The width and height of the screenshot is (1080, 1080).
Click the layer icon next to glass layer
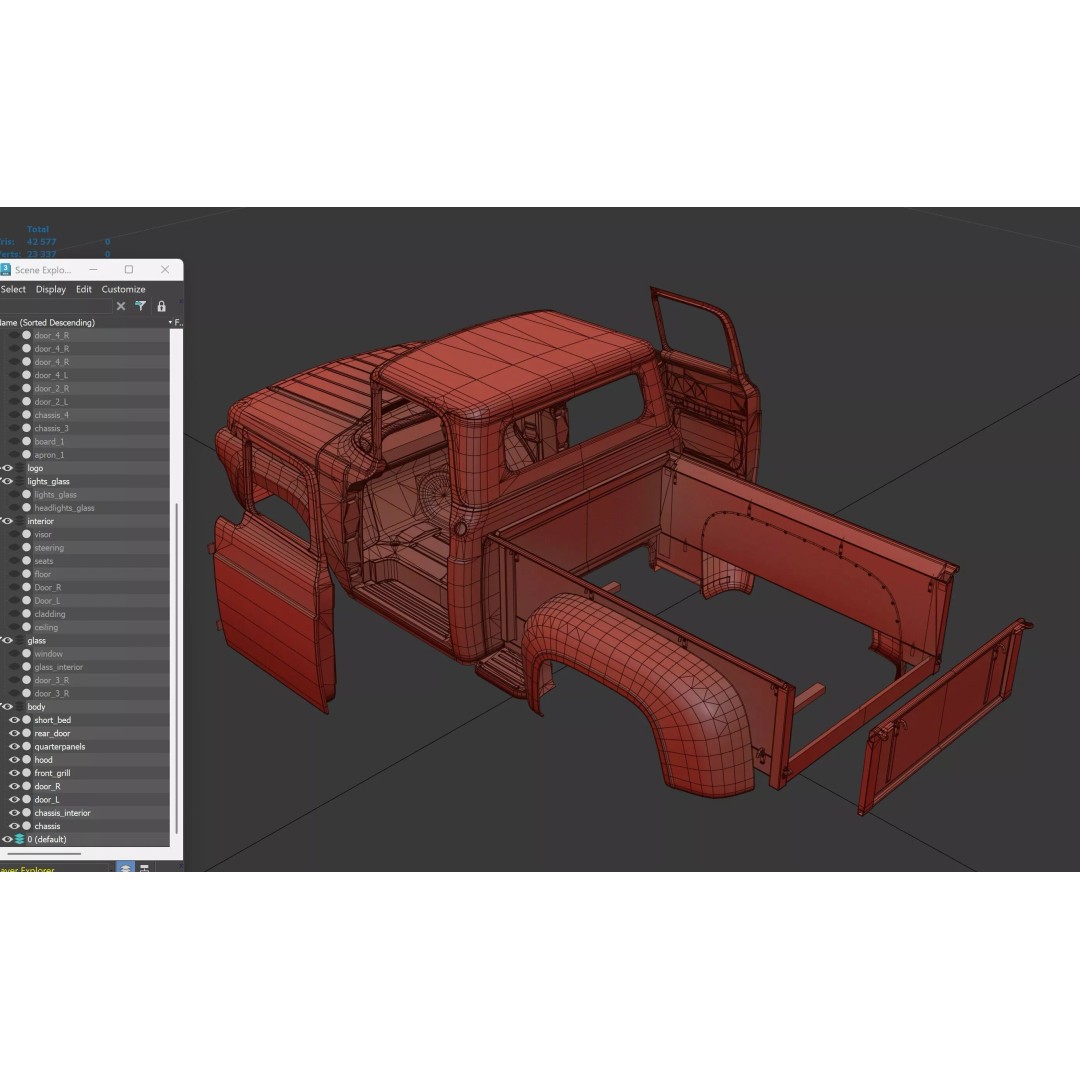[x=19, y=641]
